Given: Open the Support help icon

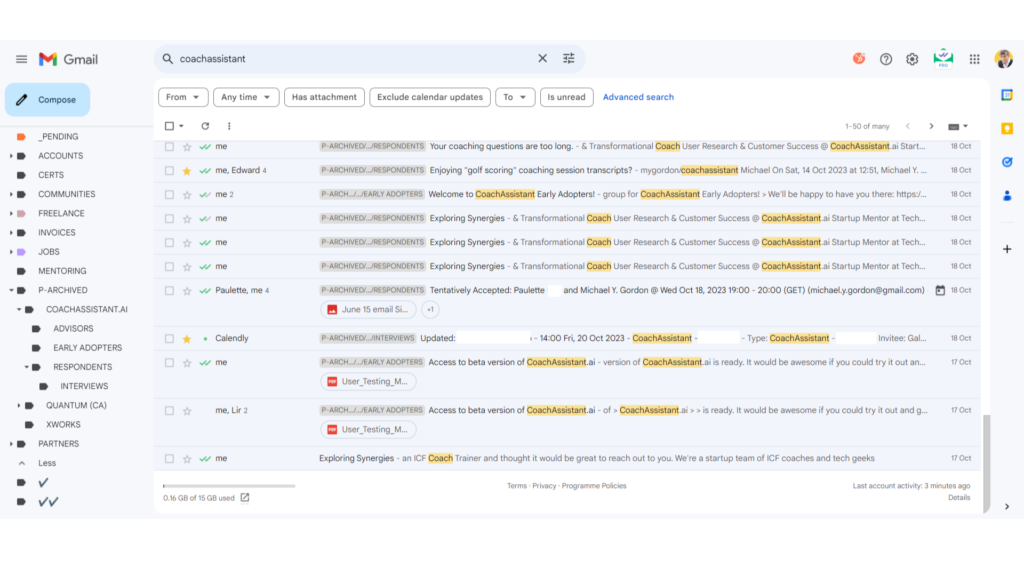Looking at the screenshot, I should pyautogui.click(x=886, y=59).
